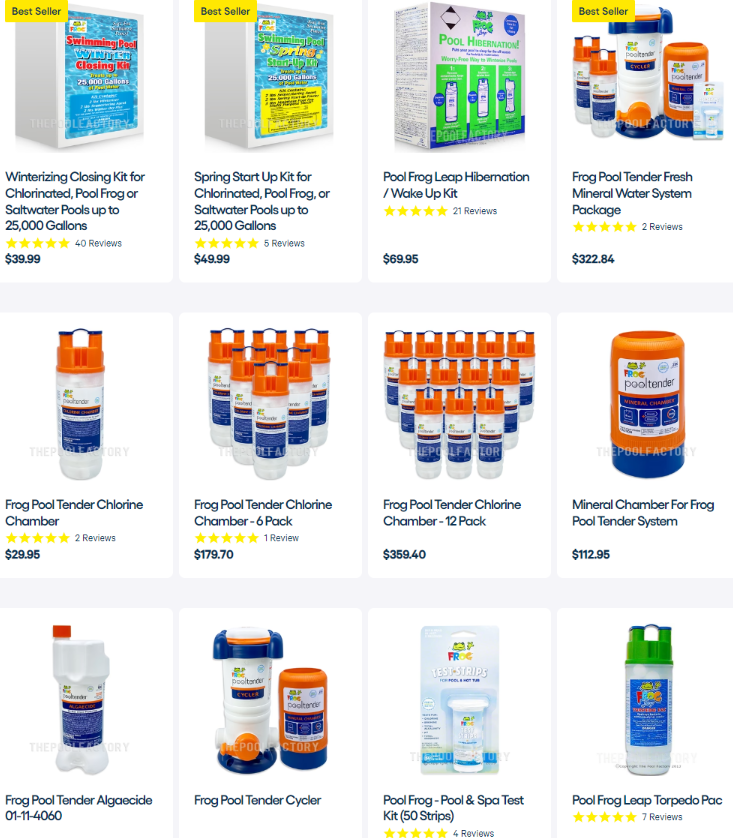Click the orange Mineral Chamber product image
This screenshot has width=733, height=838.
pyautogui.click(x=648, y=404)
